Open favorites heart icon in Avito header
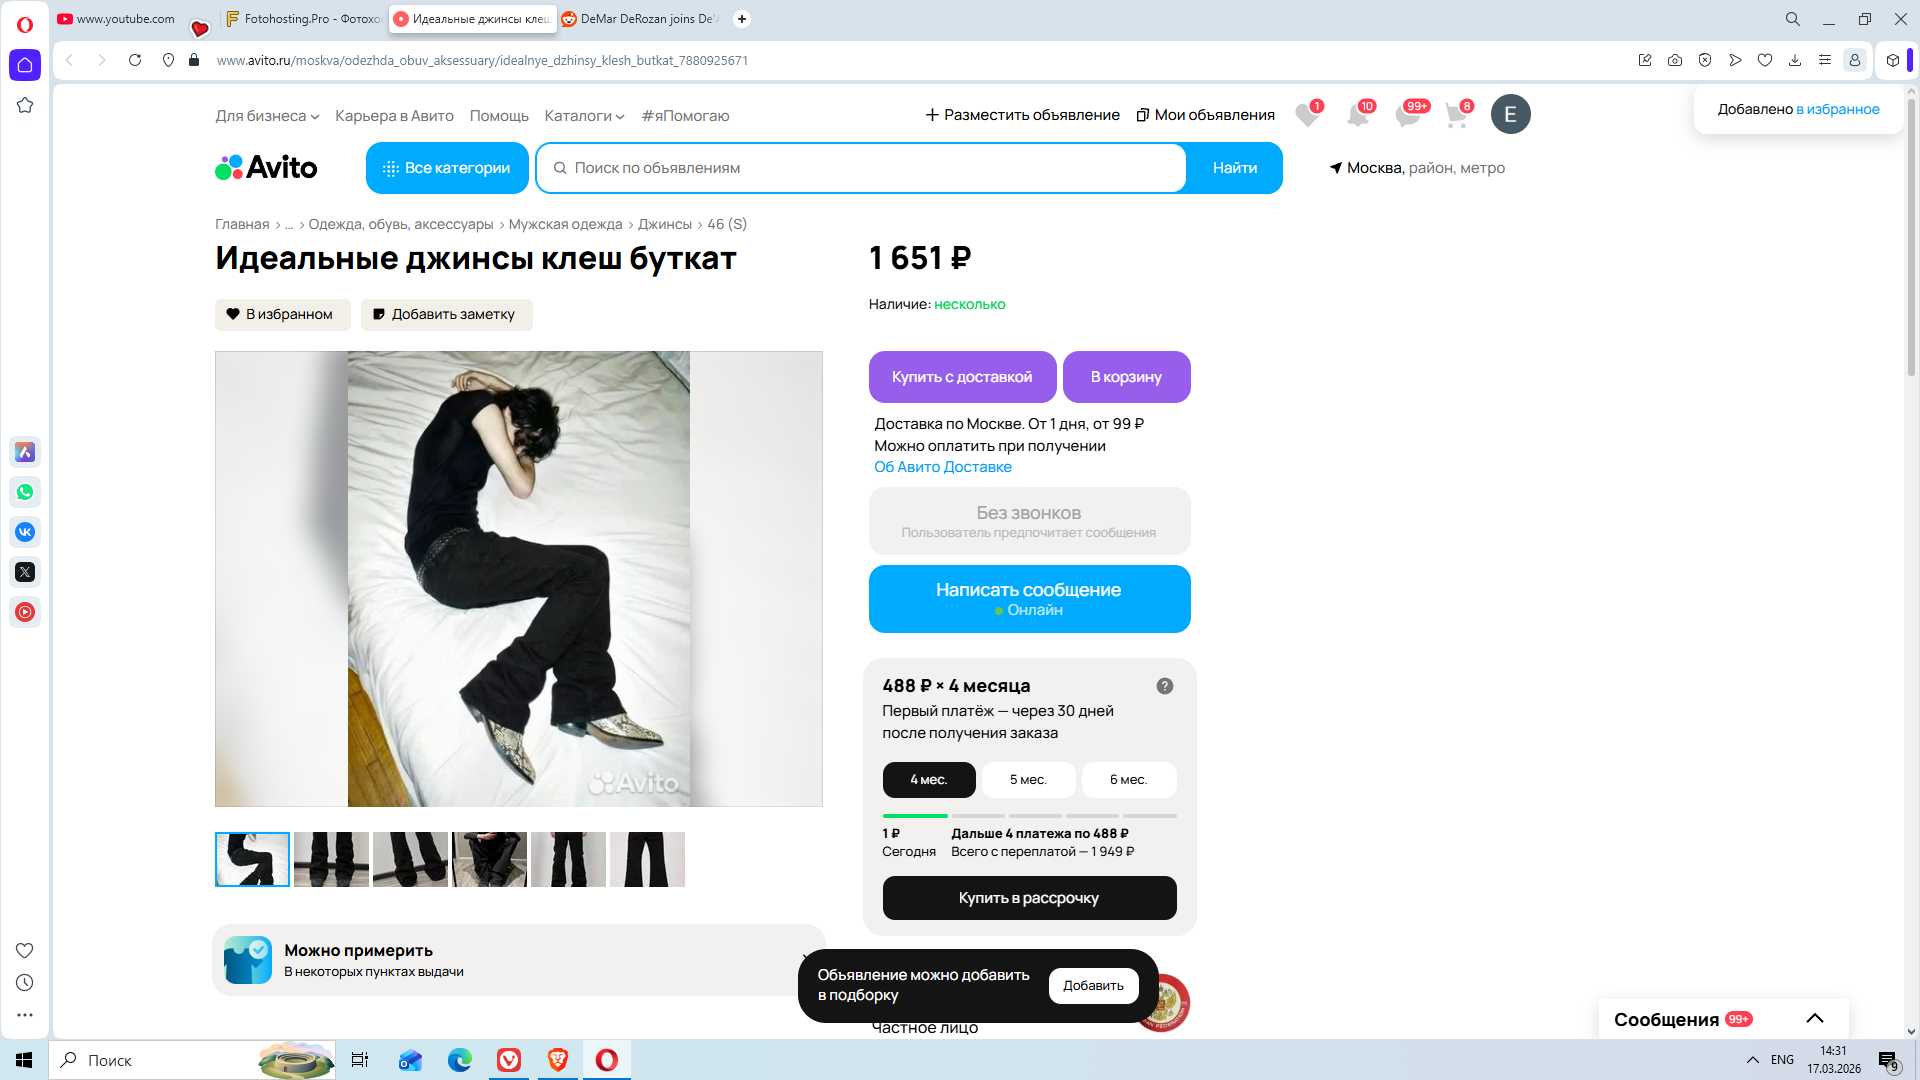The width and height of the screenshot is (1920, 1080). pos(1306,115)
